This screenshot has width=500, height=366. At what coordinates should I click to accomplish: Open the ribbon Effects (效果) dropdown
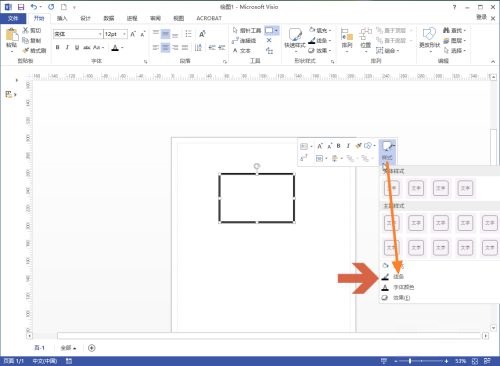[x=320, y=50]
